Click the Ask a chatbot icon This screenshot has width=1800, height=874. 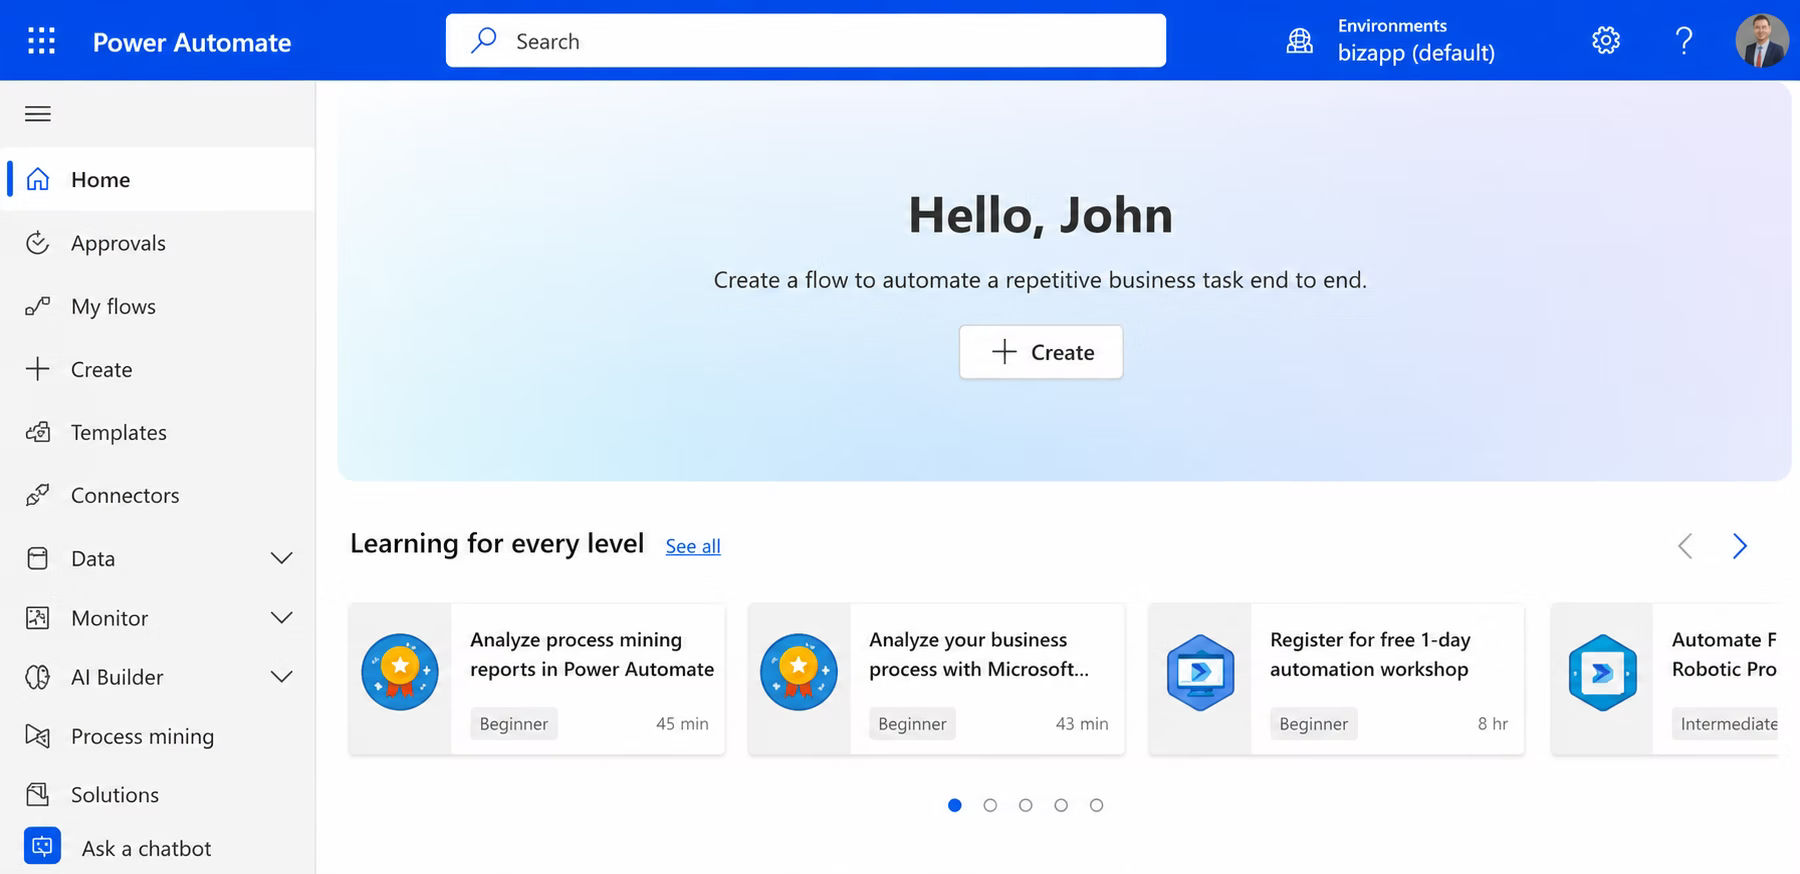click(42, 846)
